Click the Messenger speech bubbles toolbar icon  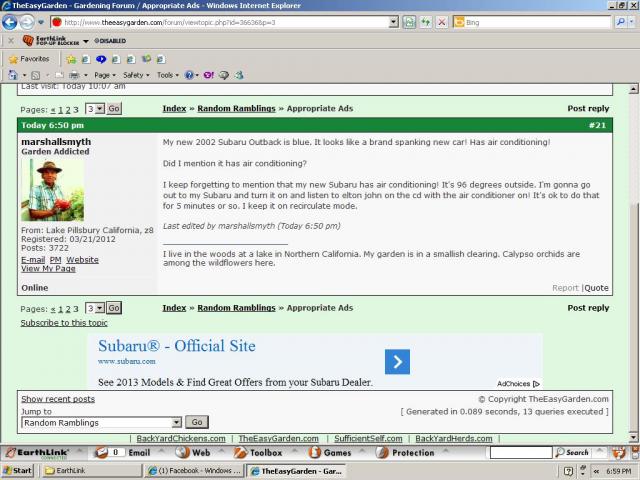click(224, 75)
